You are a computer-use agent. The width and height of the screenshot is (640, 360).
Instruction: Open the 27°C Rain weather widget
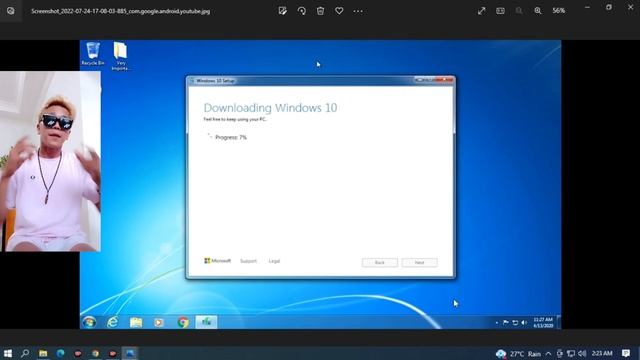(518, 353)
